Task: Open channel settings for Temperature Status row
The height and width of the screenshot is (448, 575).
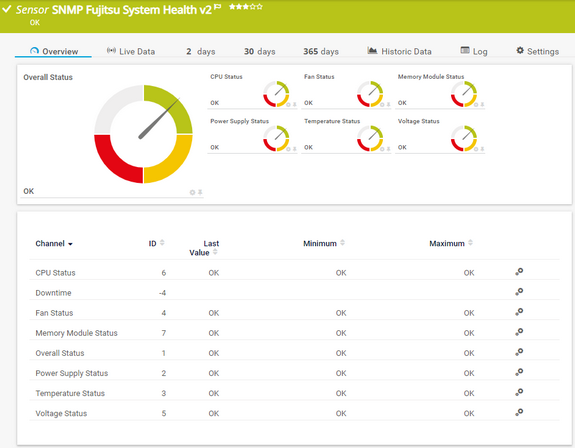Action: (519, 392)
